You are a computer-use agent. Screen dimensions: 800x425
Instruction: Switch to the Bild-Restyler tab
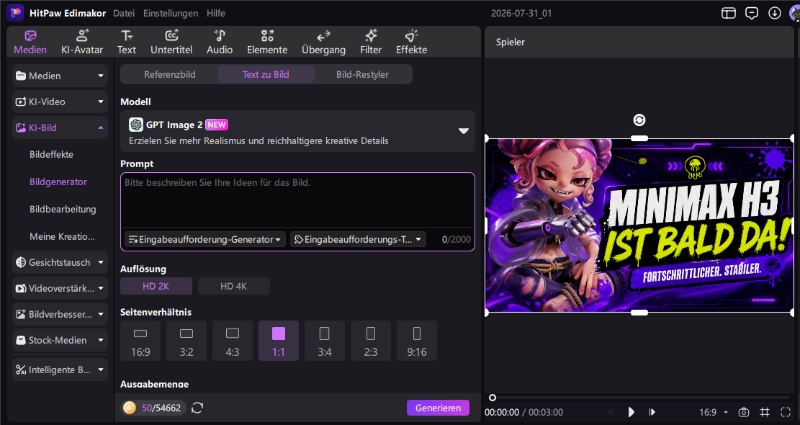(x=362, y=74)
